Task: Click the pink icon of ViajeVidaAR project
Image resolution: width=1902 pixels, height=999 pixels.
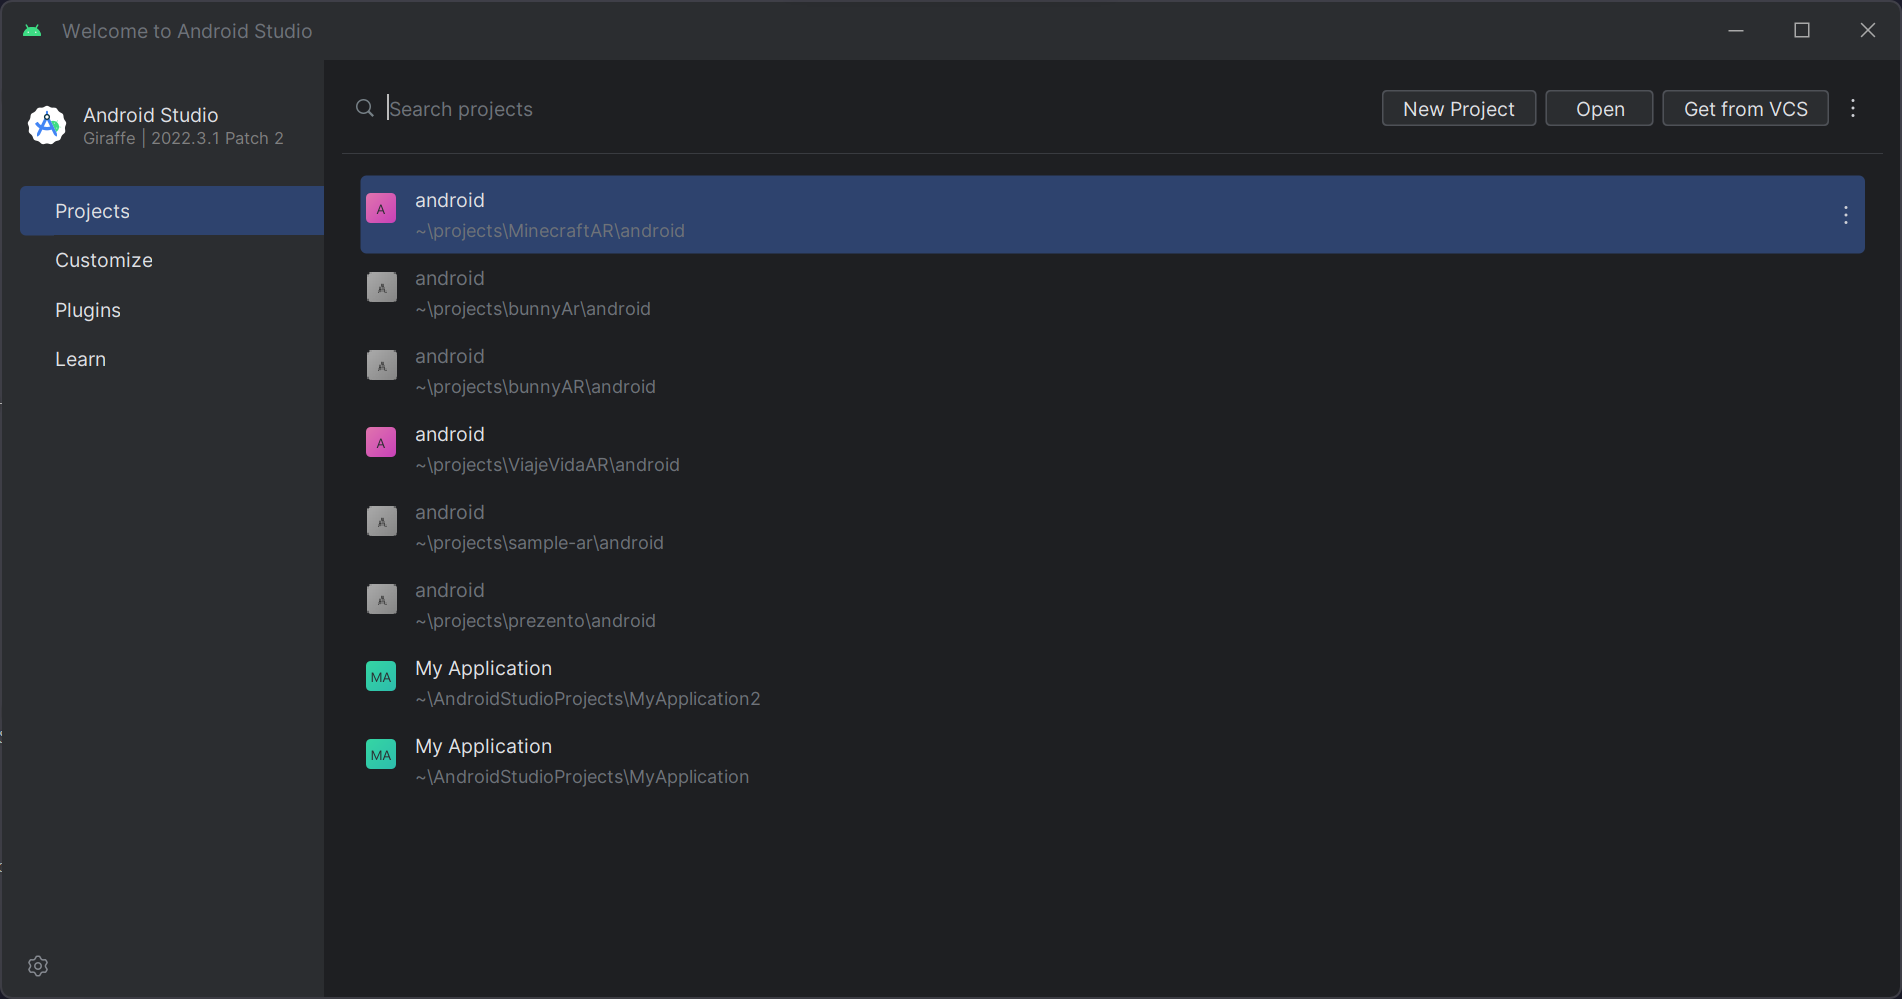Action: (x=381, y=442)
